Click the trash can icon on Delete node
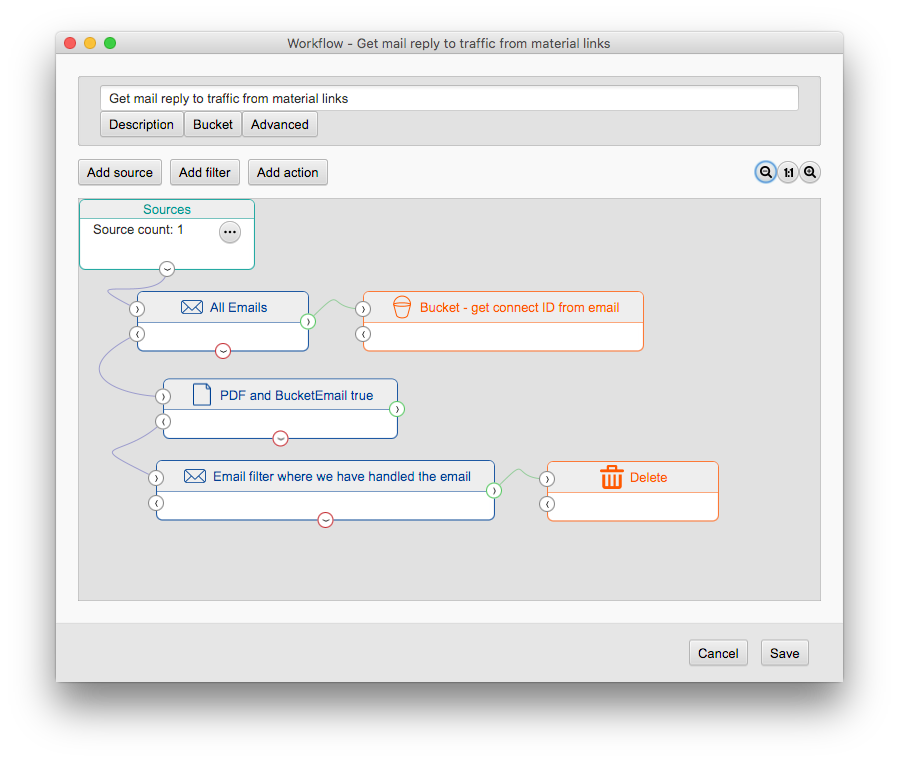The width and height of the screenshot is (899, 762). [x=612, y=477]
